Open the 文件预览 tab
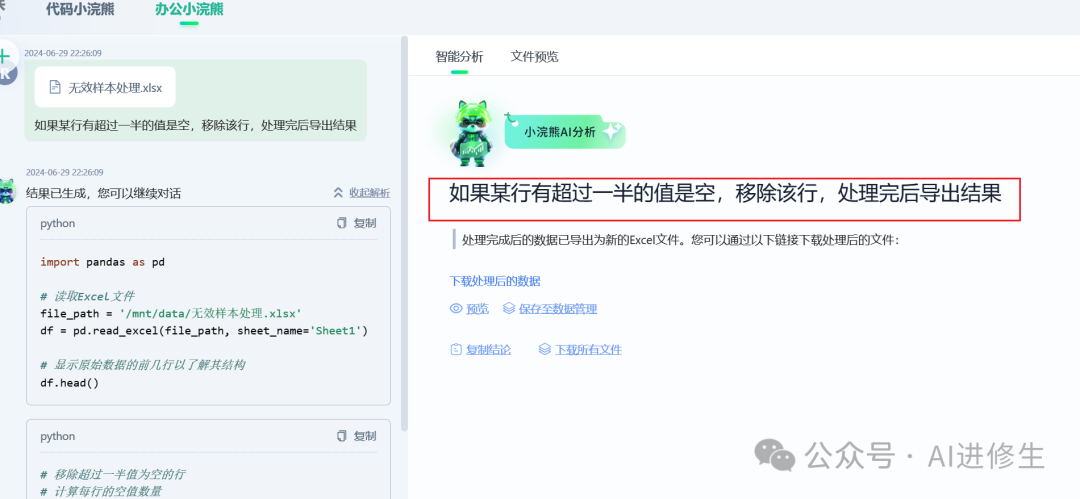Image resolution: width=1080 pixels, height=499 pixels. (534, 57)
